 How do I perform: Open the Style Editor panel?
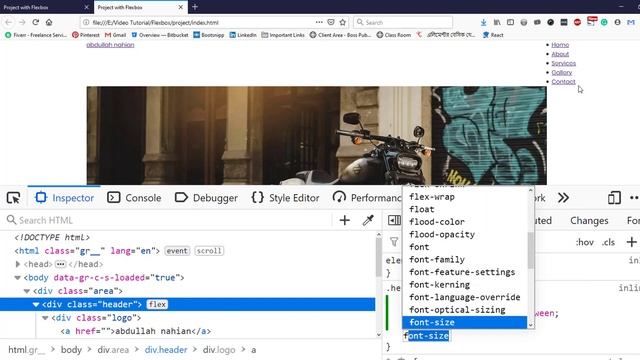(x=285, y=198)
